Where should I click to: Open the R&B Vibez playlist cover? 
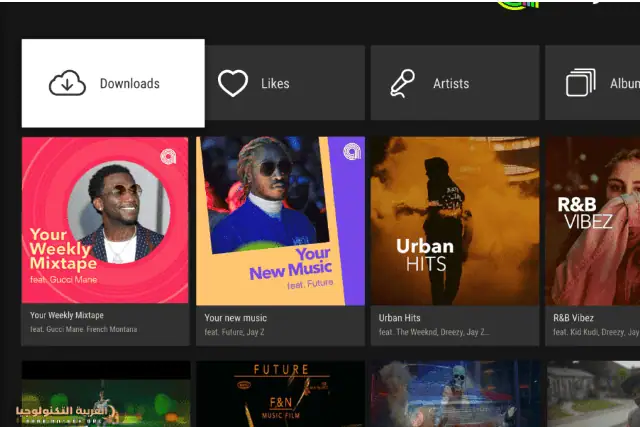(593, 221)
